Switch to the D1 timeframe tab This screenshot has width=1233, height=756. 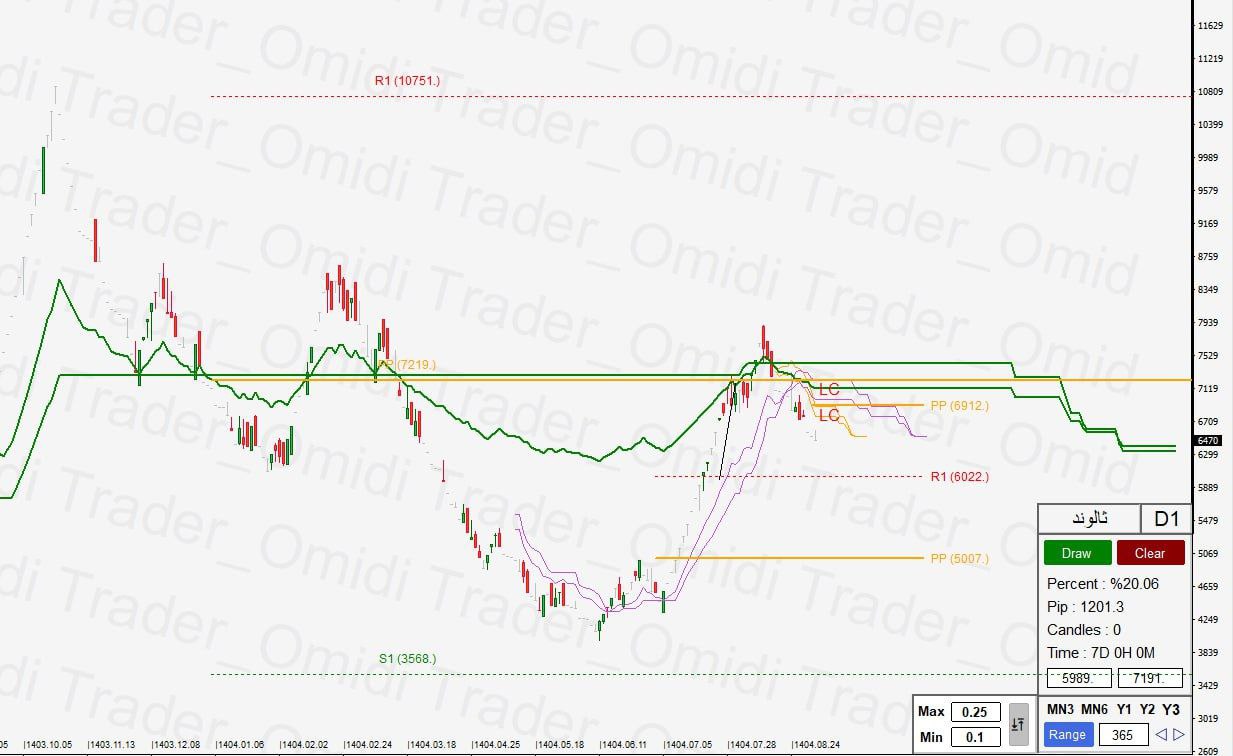pyautogui.click(x=1166, y=518)
